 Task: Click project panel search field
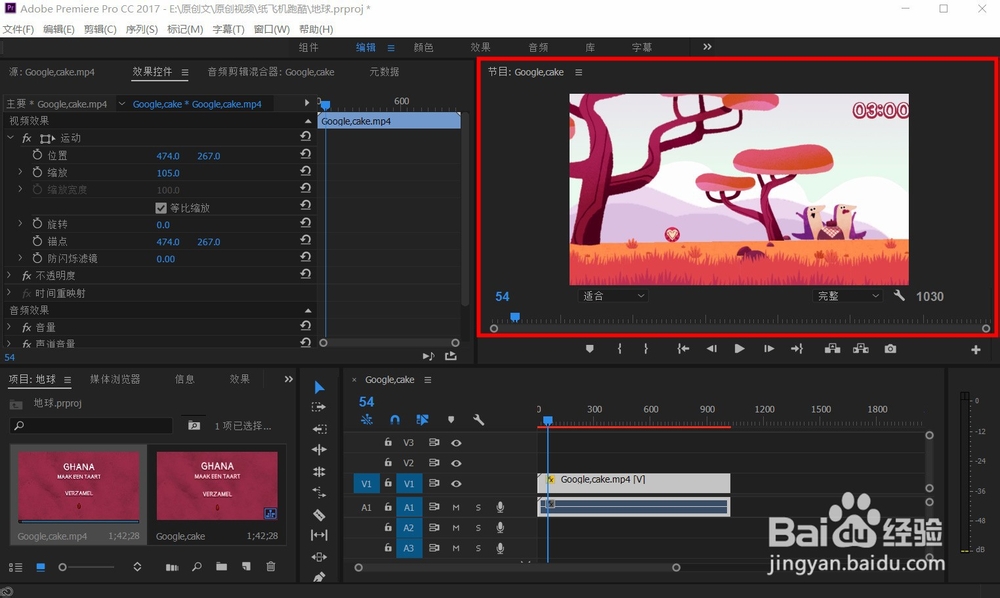[x=91, y=425]
